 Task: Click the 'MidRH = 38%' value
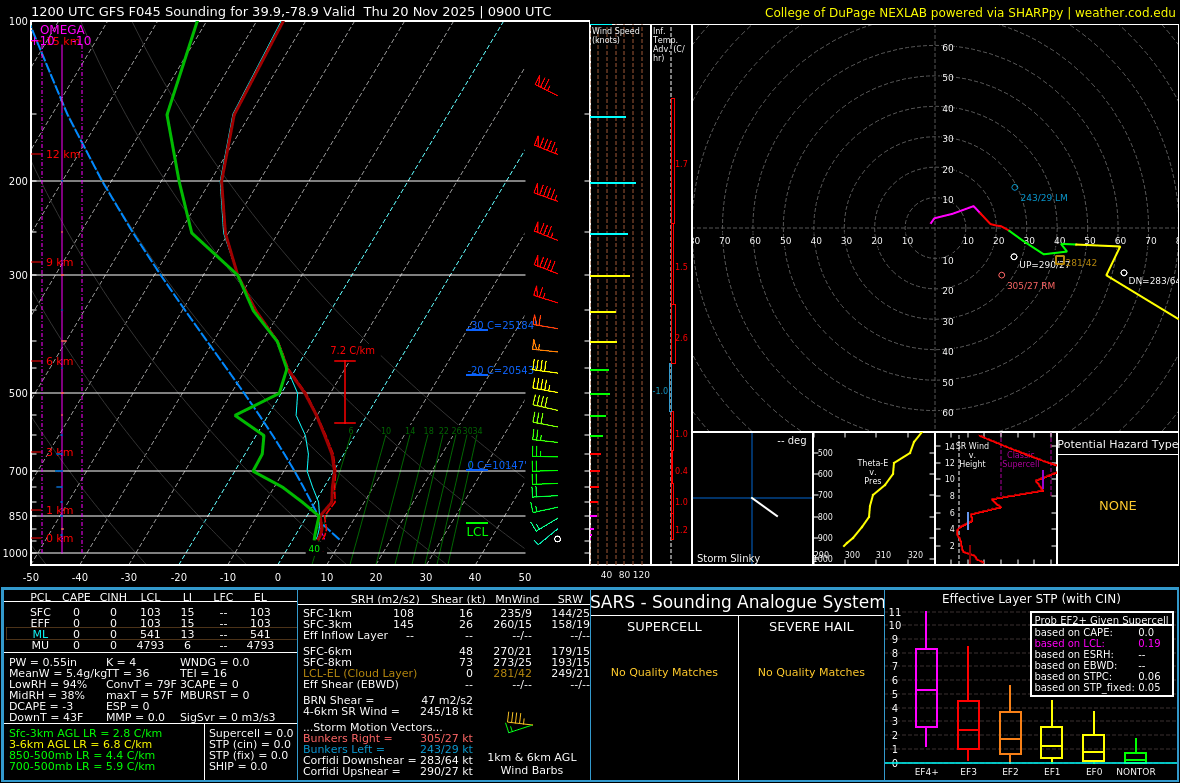pos(47,696)
